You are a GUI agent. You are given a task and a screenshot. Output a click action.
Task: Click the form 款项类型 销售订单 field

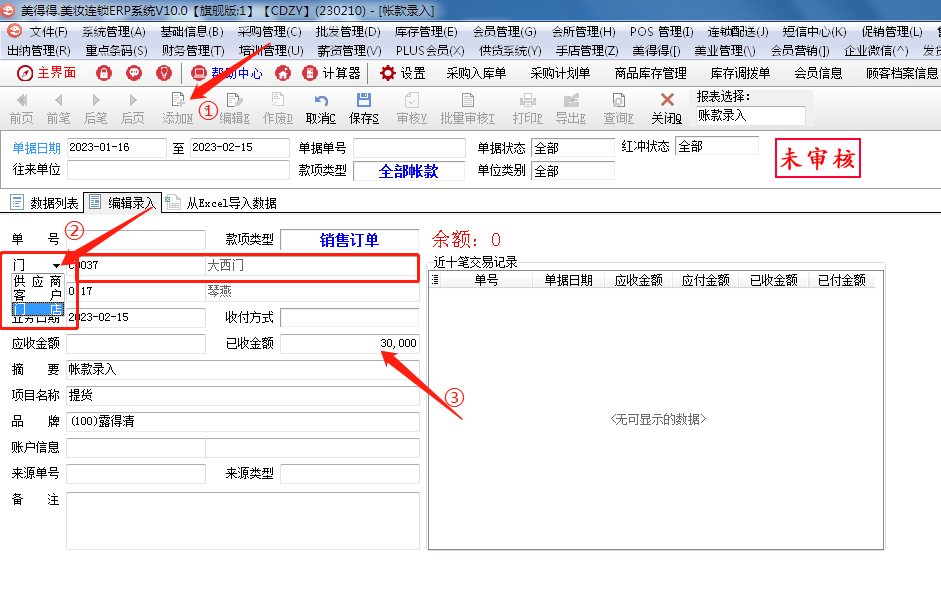[x=350, y=240]
